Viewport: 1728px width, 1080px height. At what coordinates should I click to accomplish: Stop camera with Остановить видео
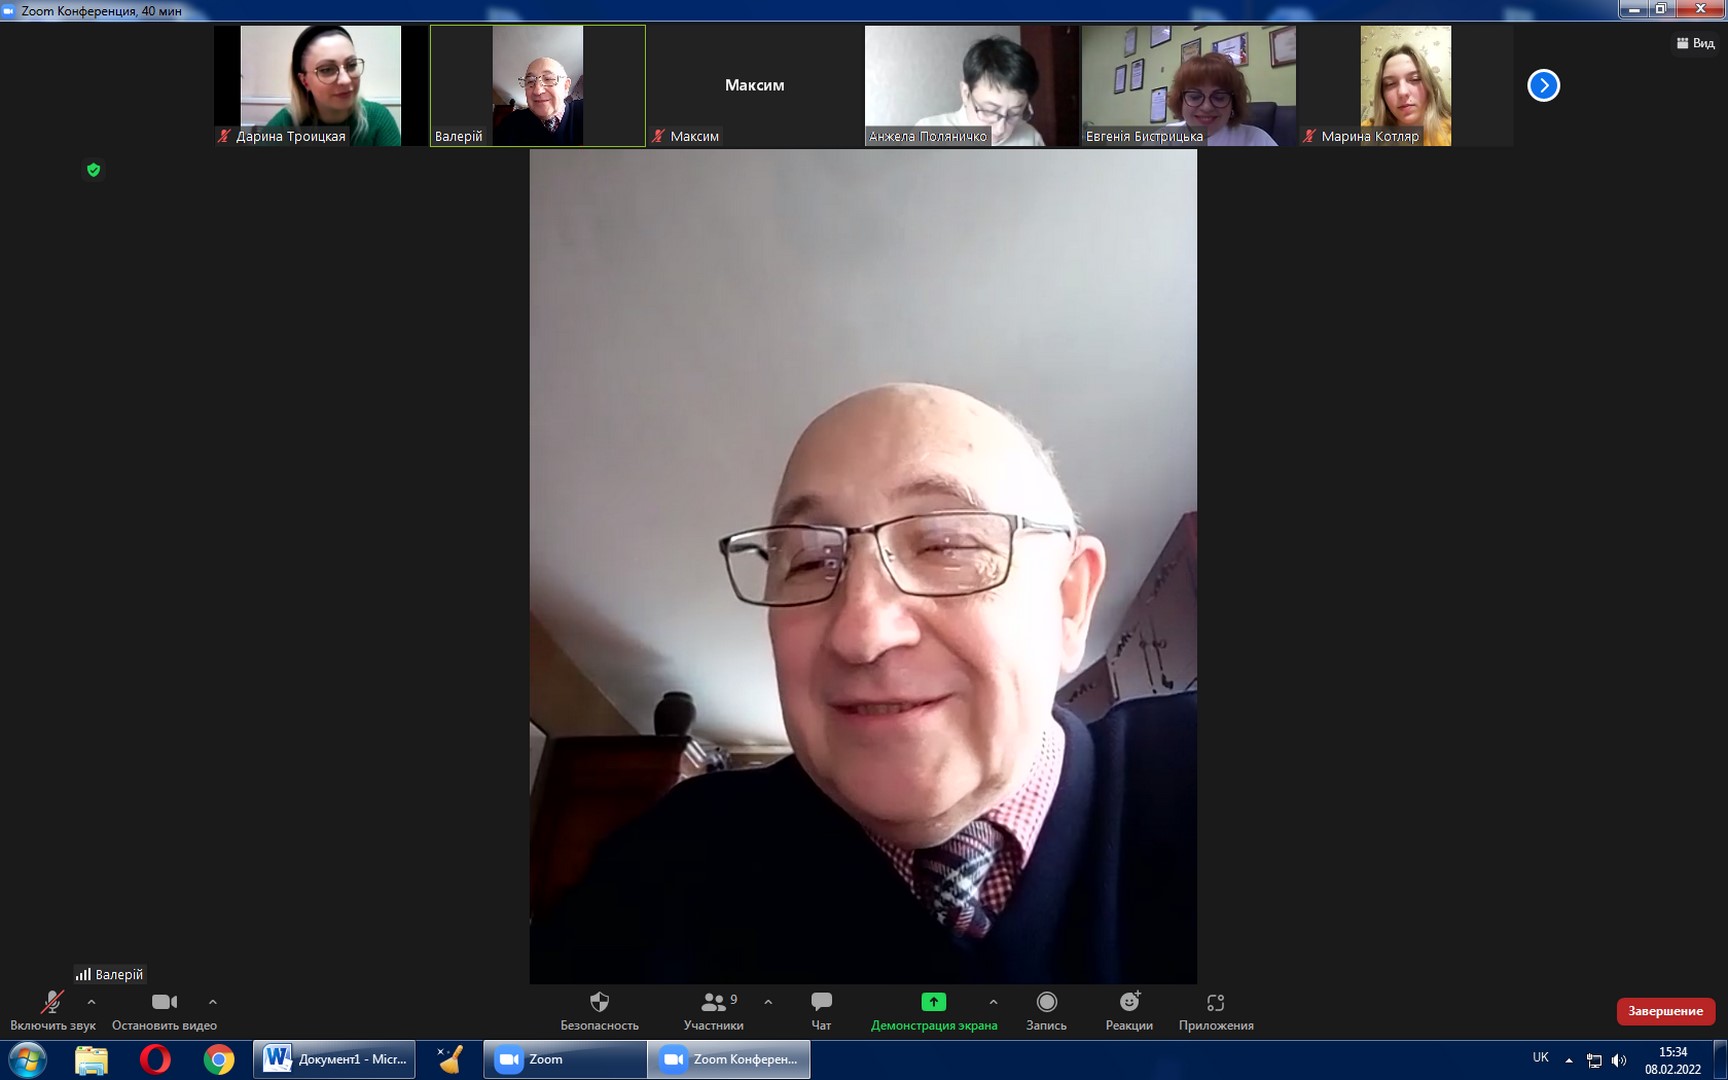click(164, 1010)
